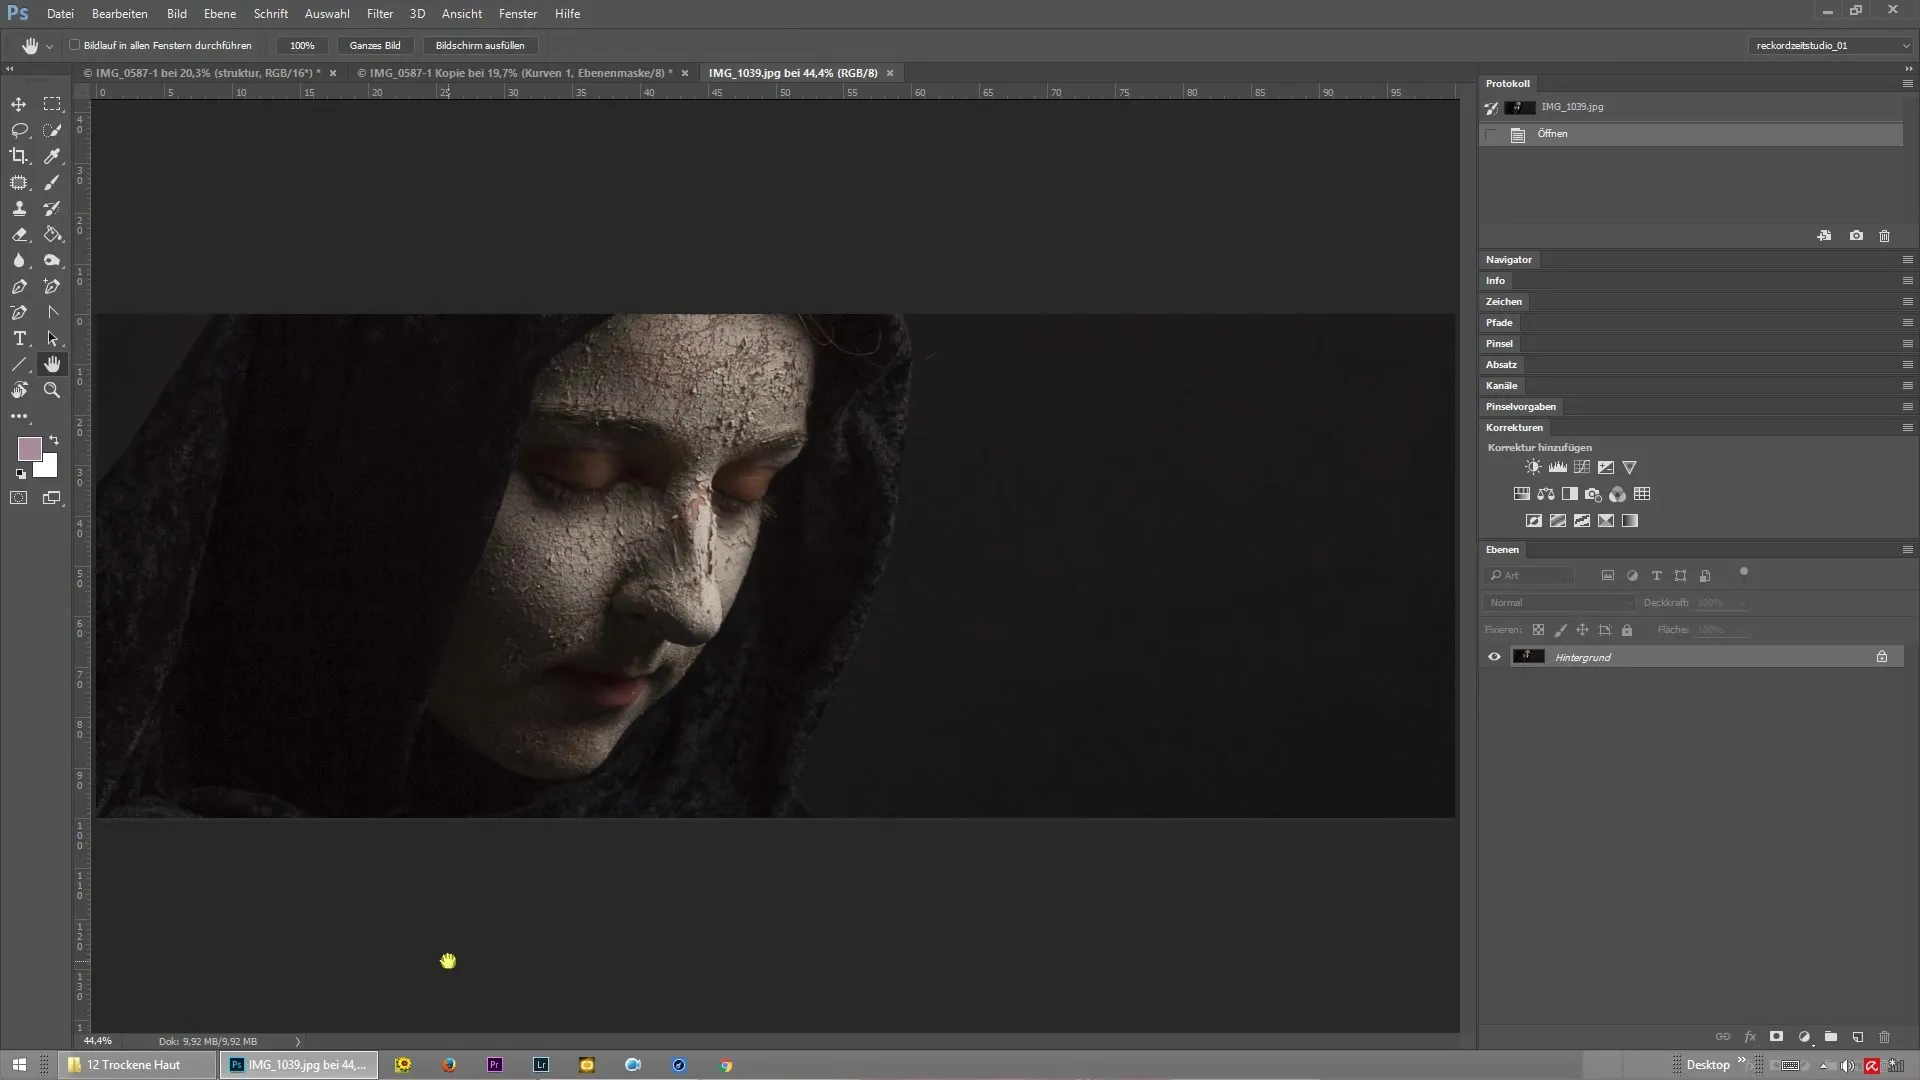1920x1080 pixels.
Task: Select the Lasso tool
Action: pyautogui.click(x=19, y=130)
